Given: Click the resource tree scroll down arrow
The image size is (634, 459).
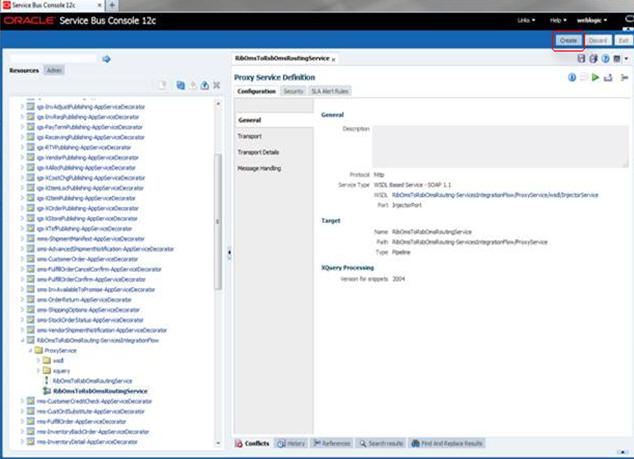Looking at the screenshot, I should tap(218, 443).
